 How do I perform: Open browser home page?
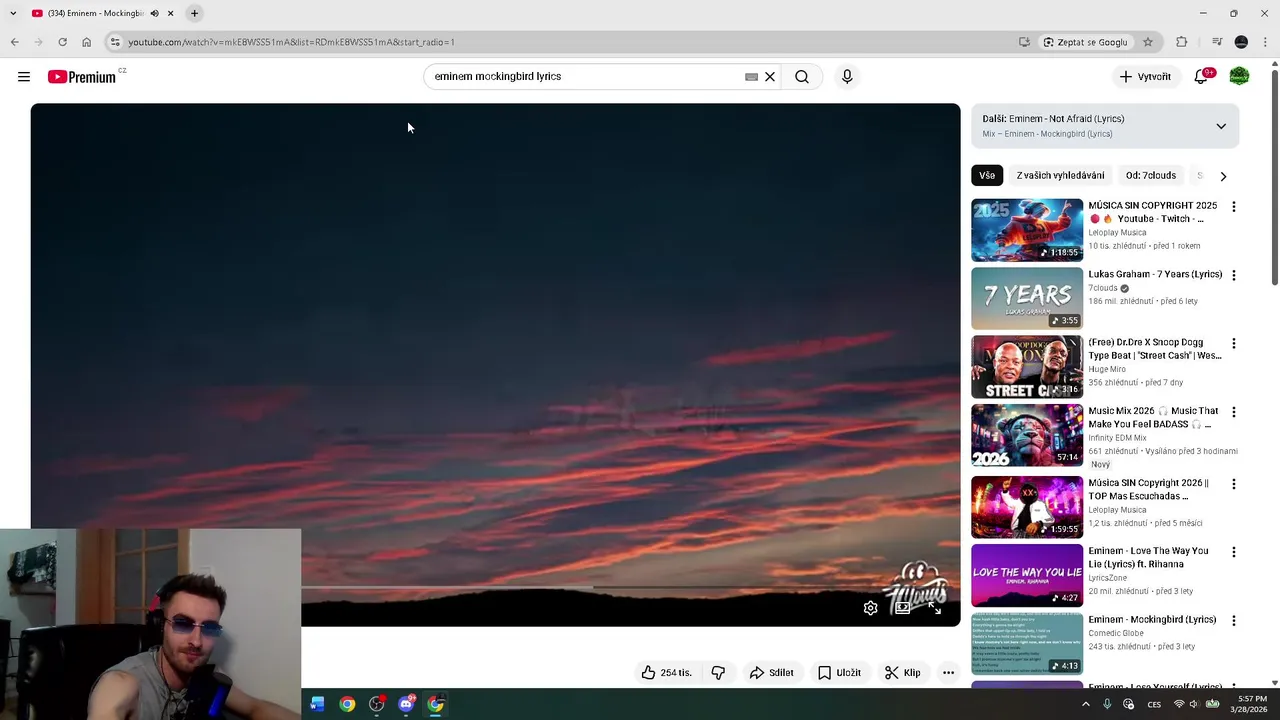click(x=86, y=42)
